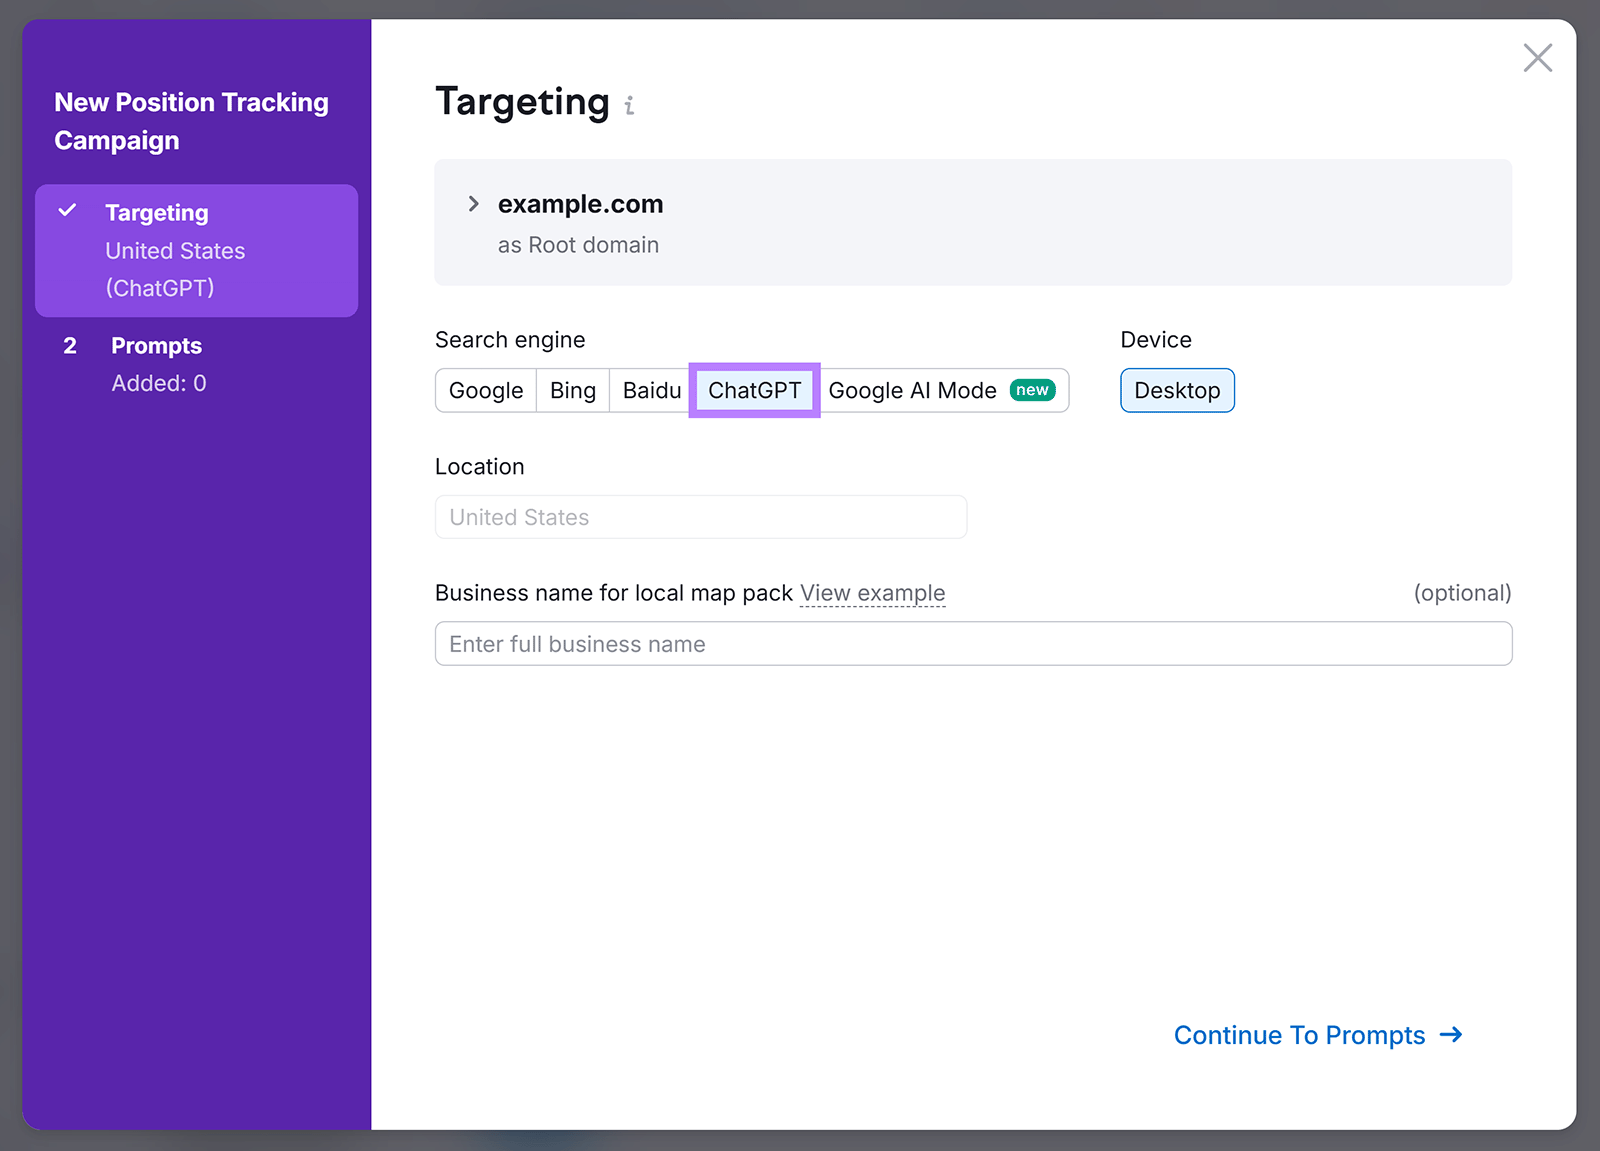1600x1151 pixels.
Task: Click the checkmark on the Targeting step
Action: pos(68,211)
